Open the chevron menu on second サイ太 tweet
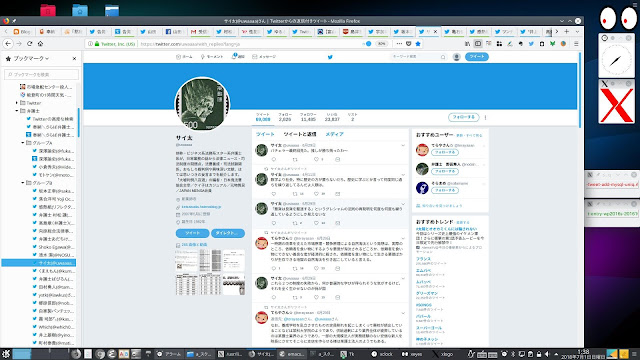 pyautogui.click(x=403, y=175)
